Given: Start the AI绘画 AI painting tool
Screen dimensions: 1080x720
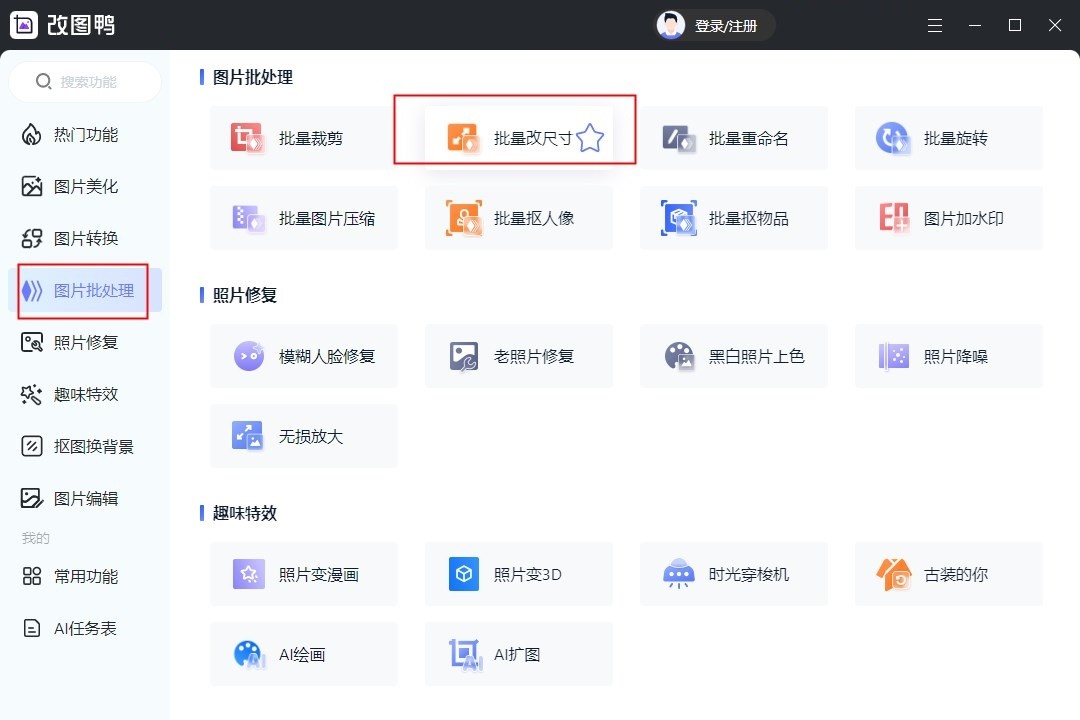Looking at the screenshot, I should [304, 653].
